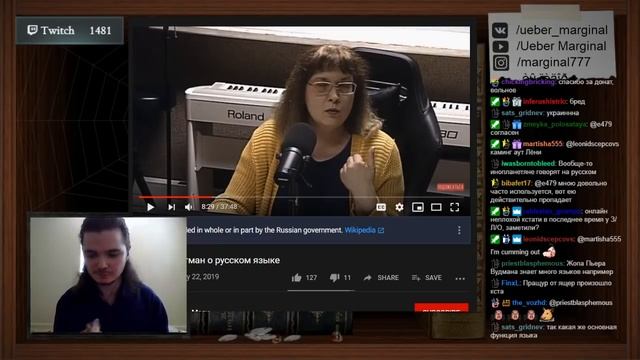The height and width of the screenshot is (360, 640).
Task: Click the @martisha555 mention in chat
Action: tap(599, 239)
